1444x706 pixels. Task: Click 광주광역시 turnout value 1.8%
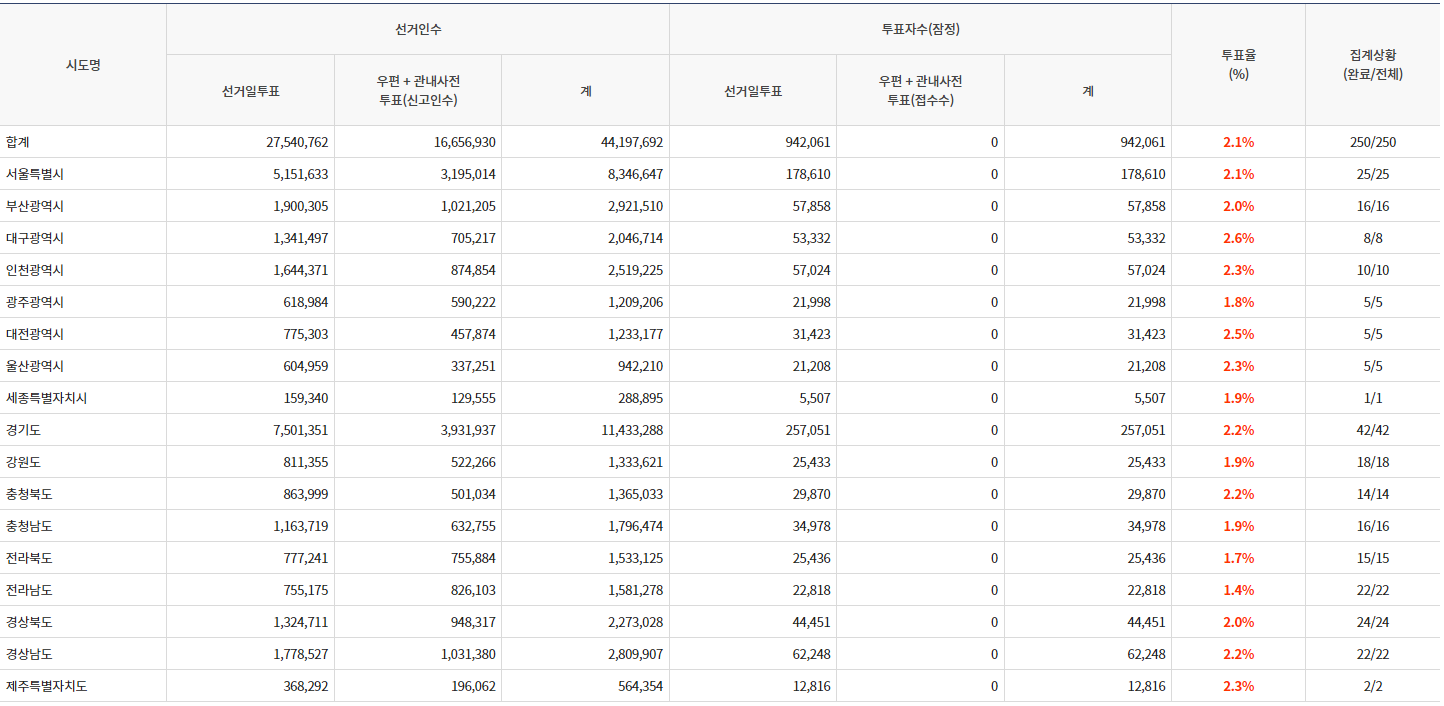pyautogui.click(x=1238, y=302)
